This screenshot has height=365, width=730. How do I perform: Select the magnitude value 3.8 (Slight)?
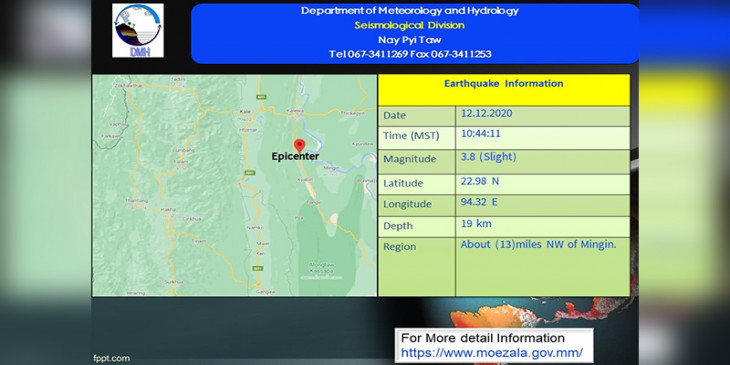[x=489, y=157]
